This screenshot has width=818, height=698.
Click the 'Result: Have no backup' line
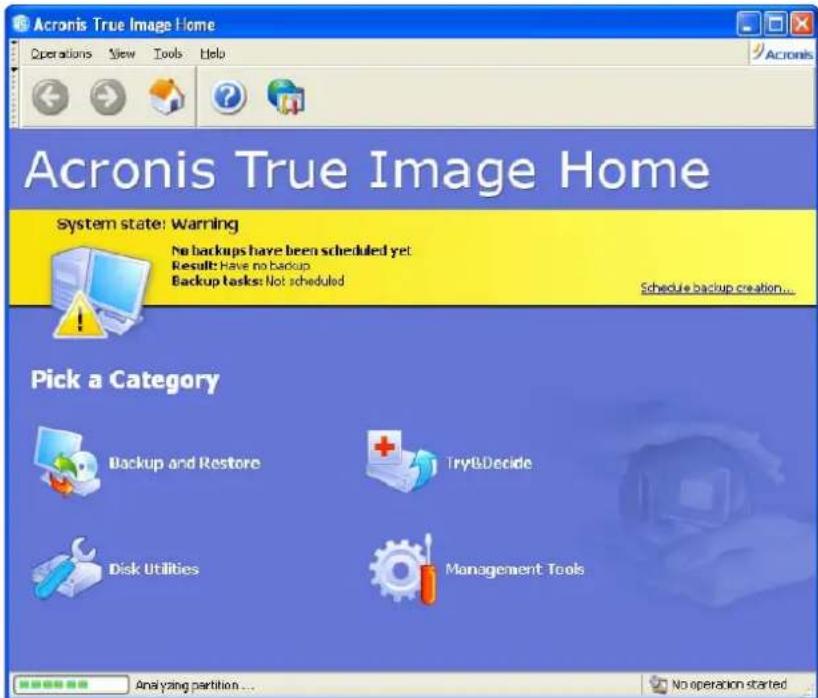[241, 266]
